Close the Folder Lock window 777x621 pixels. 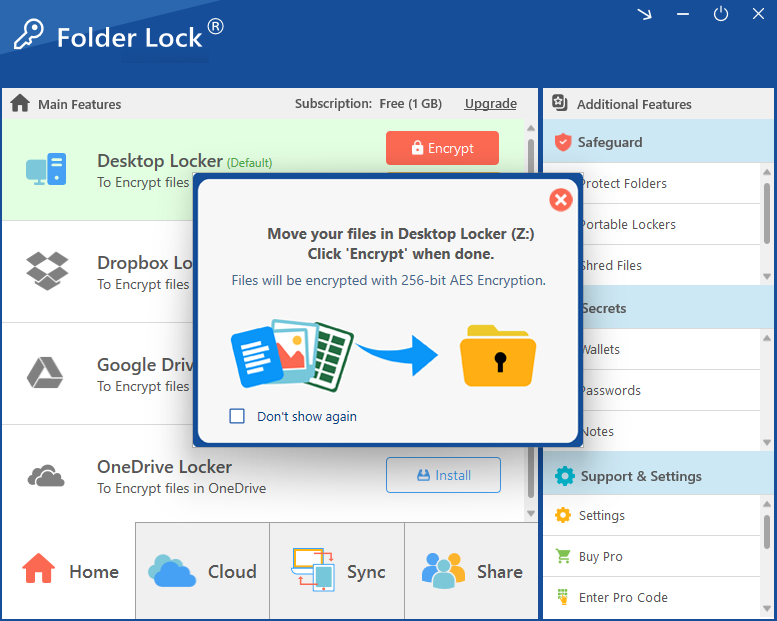click(x=758, y=14)
